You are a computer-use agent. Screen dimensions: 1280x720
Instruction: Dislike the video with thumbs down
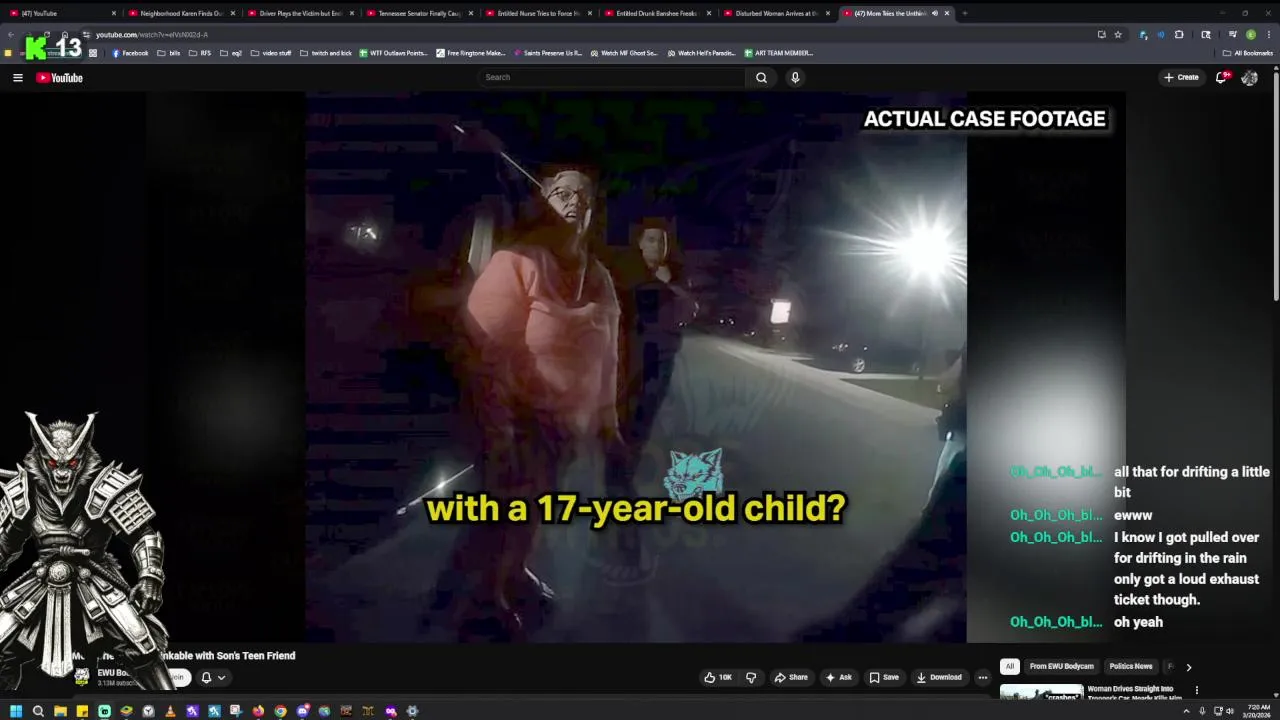pyautogui.click(x=751, y=677)
